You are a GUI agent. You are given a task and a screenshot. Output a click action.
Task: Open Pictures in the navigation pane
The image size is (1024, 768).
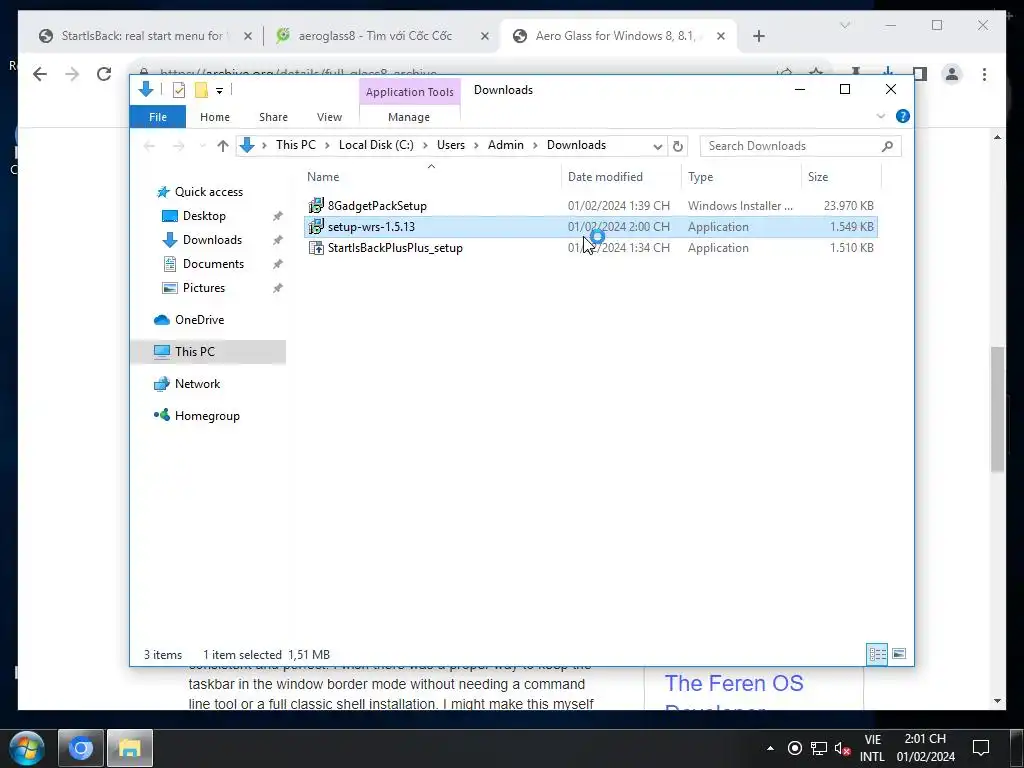tap(204, 288)
